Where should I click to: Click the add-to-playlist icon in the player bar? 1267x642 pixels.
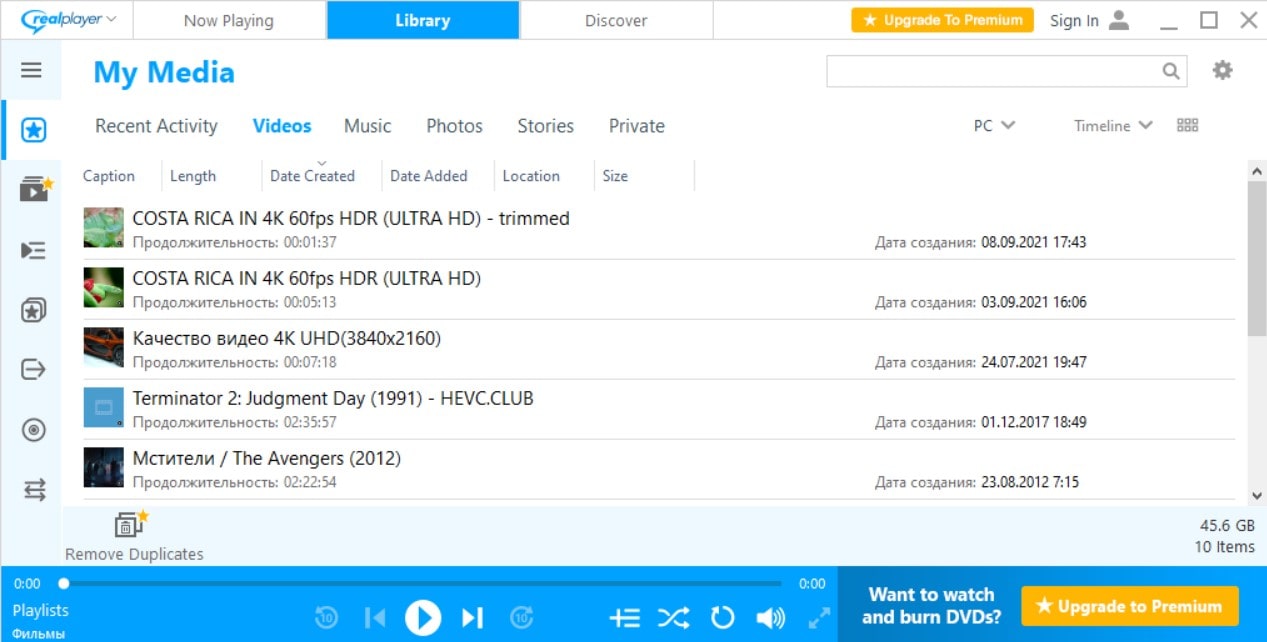pyautogui.click(x=624, y=617)
